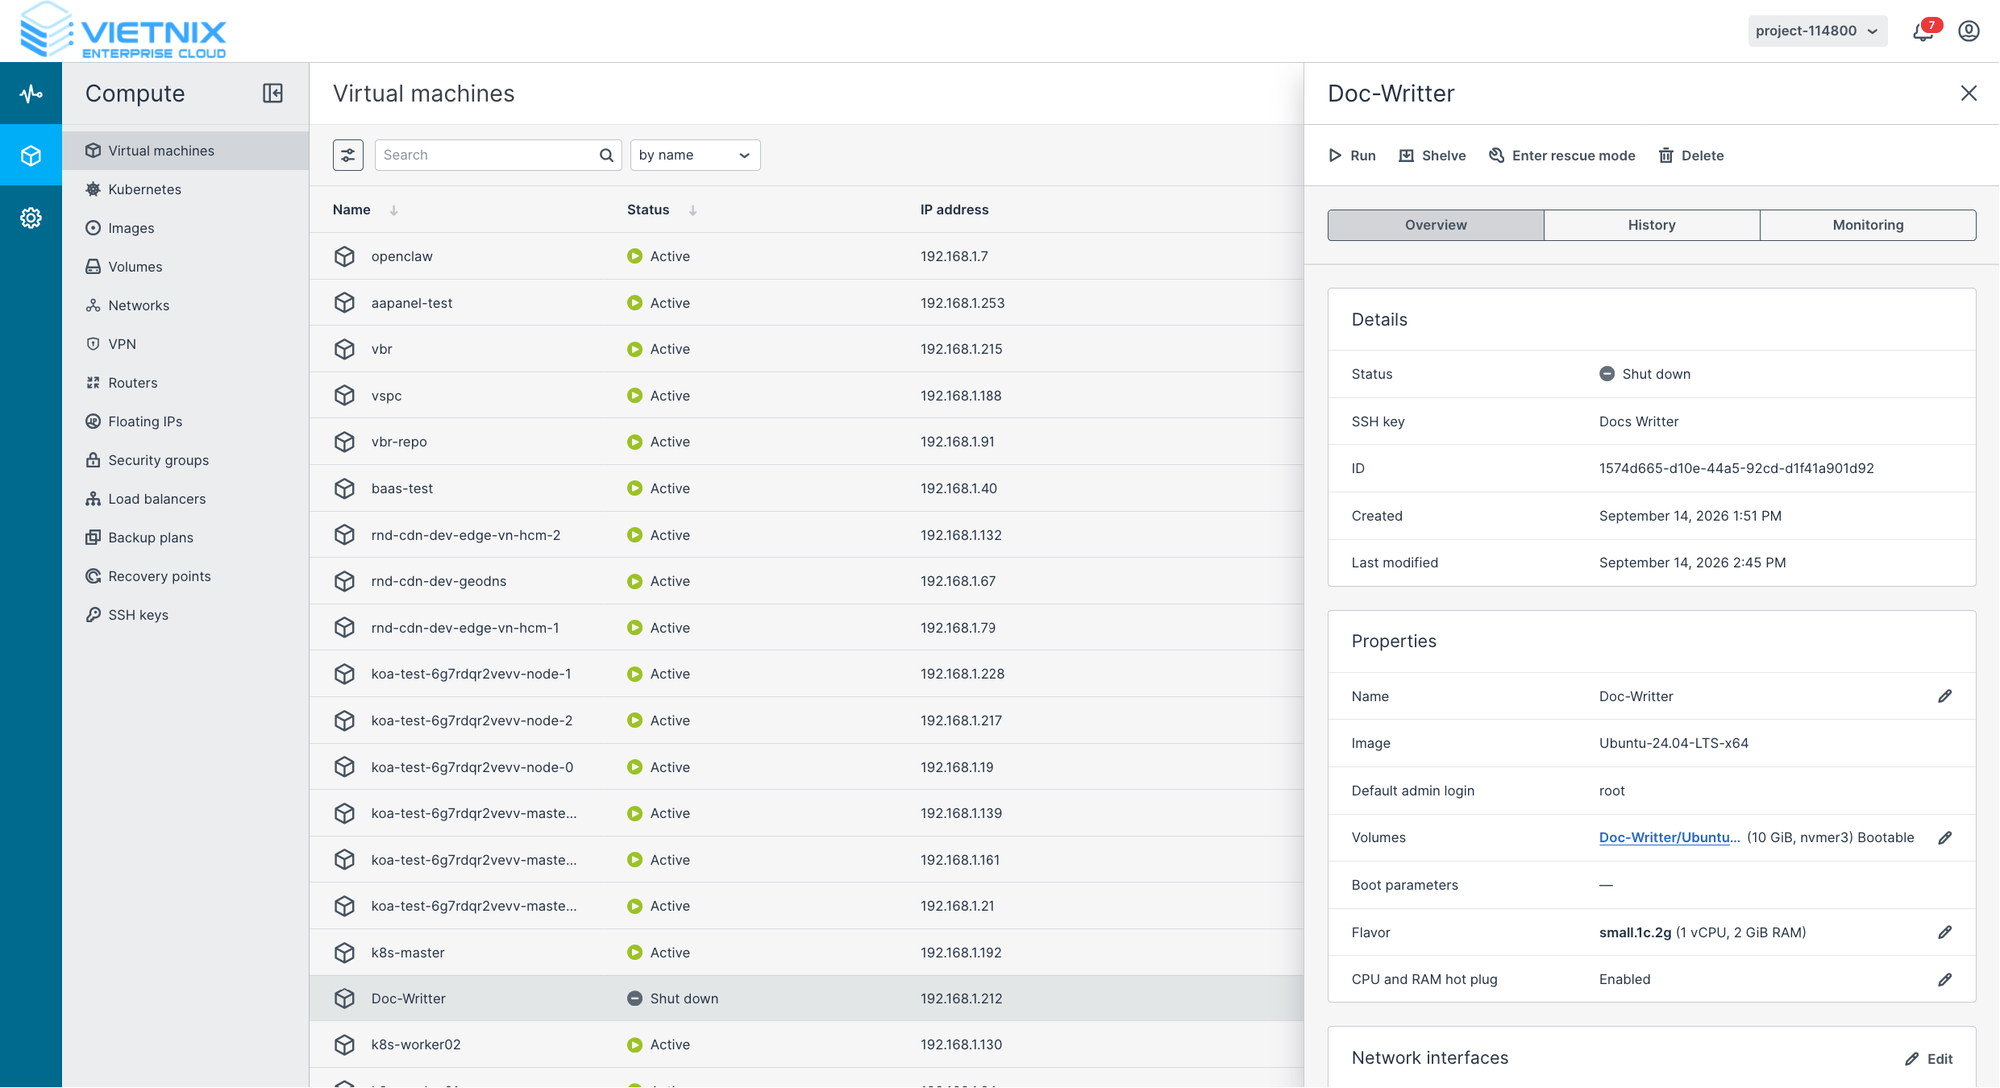Collapse the Compute sidebar panel icon

pos(273,93)
